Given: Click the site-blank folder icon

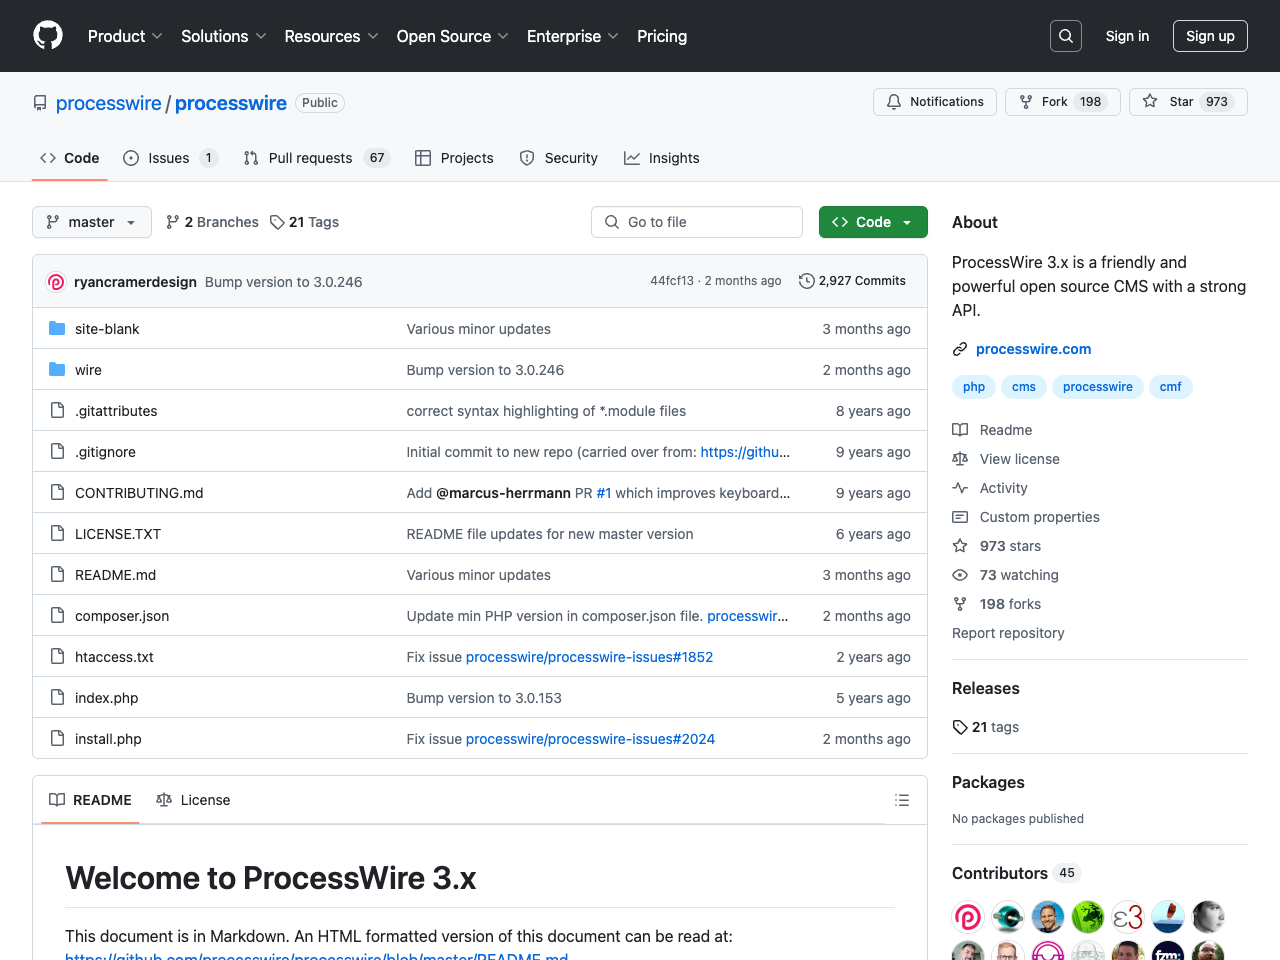Looking at the screenshot, I should 57,329.
